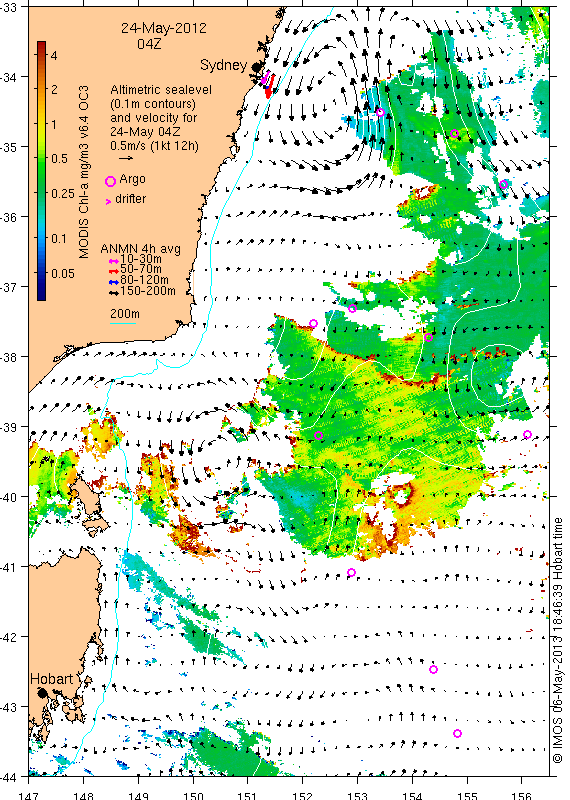Image resolution: width=570 pixels, height=800 pixels.
Task: Click the 'Altimetric sealevel' caption line
Action: (x=161, y=90)
